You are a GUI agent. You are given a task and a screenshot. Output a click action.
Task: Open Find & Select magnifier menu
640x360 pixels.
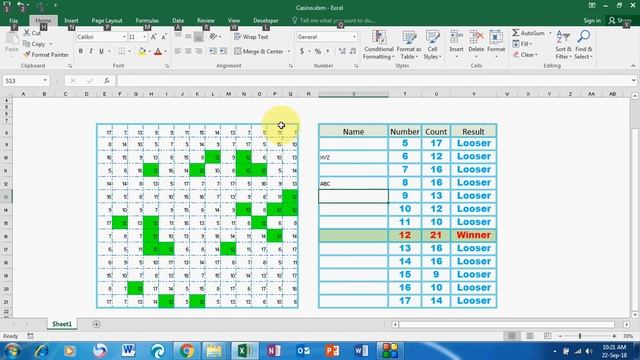coord(584,45)
